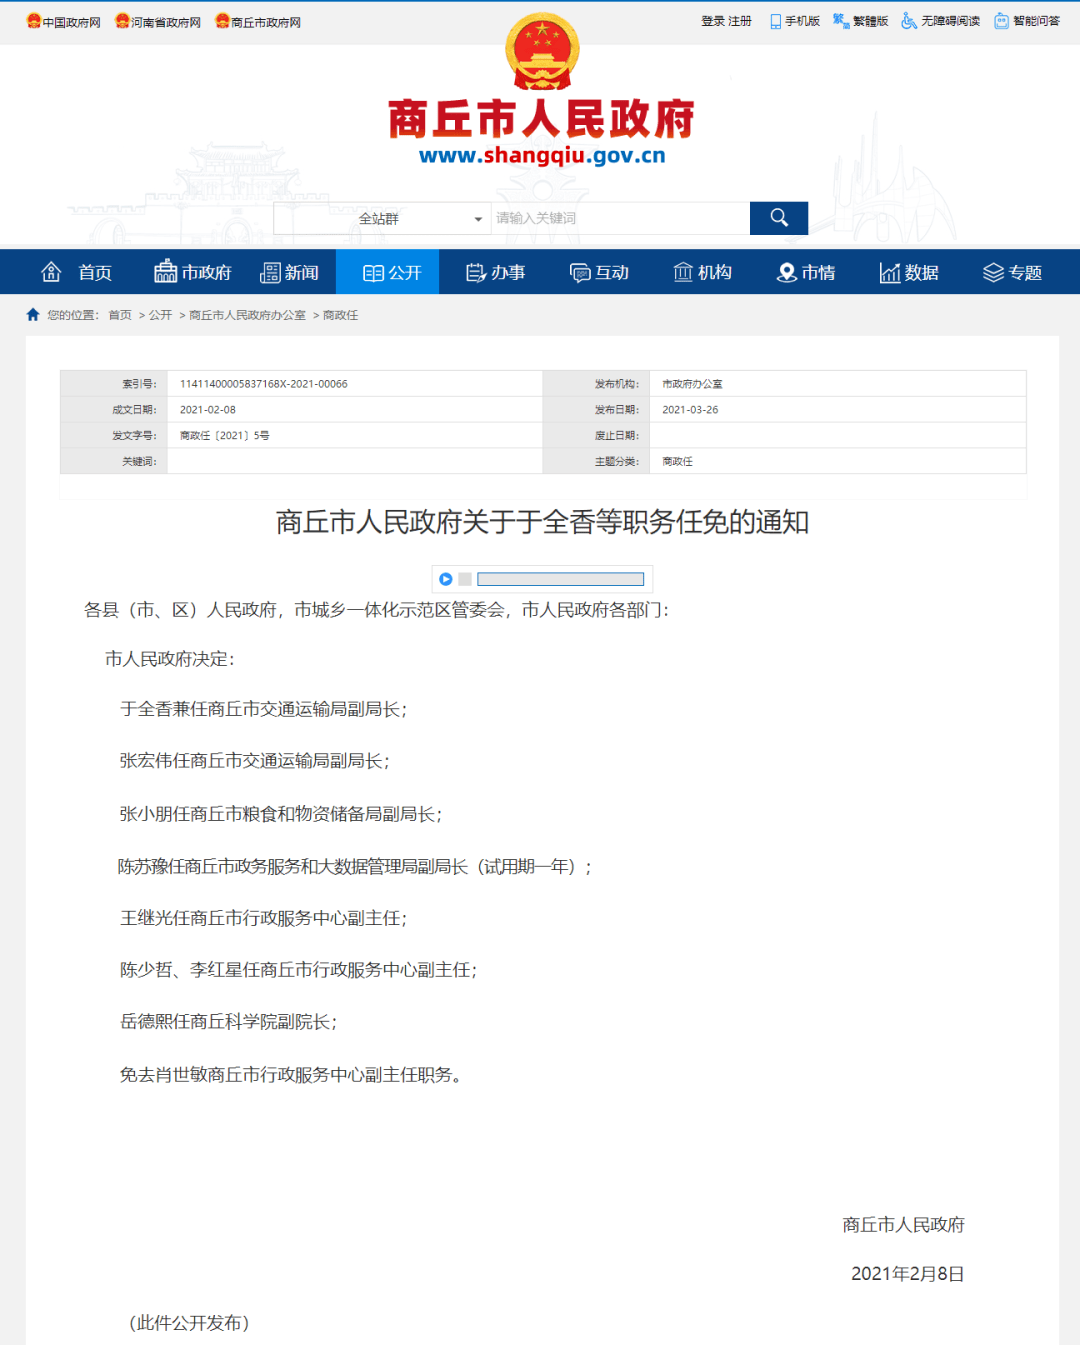Click the national emblem logo
The image size is (1080, 1345).
[x=542, y=52]
